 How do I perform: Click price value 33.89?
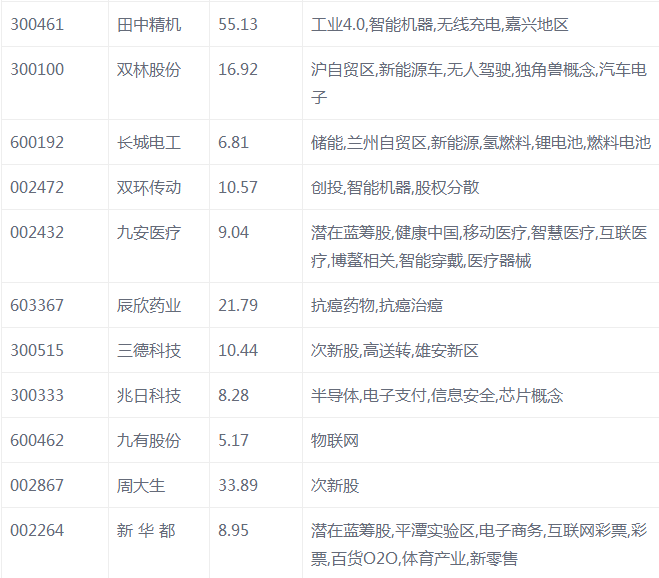pos(238,485)
